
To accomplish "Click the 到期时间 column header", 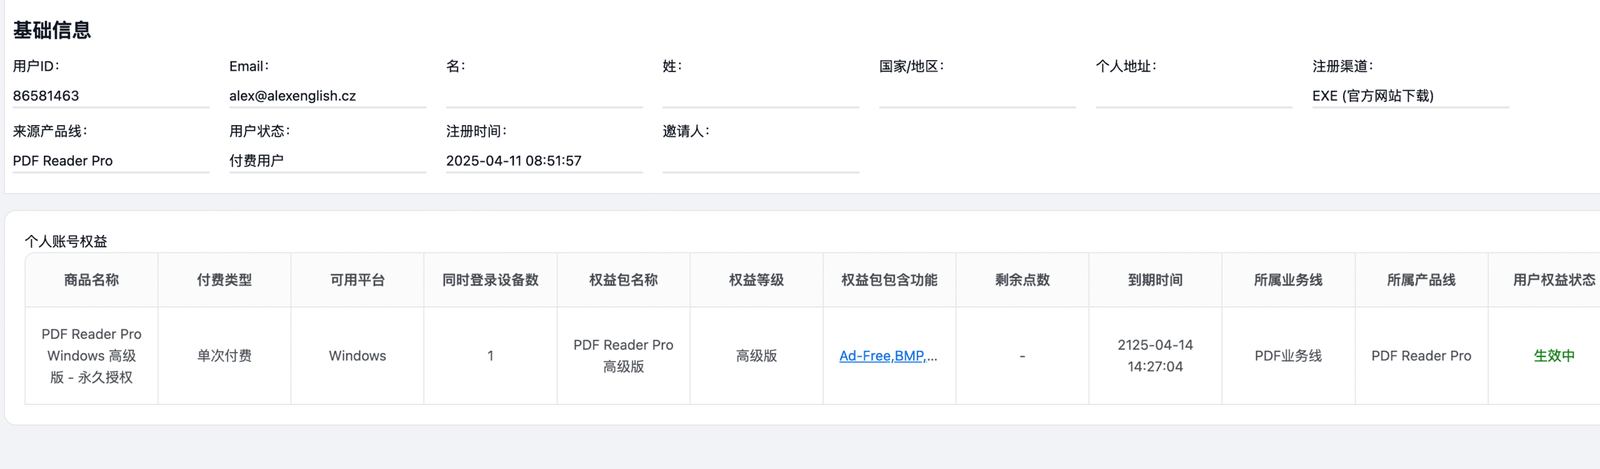I will (1155, 280).
